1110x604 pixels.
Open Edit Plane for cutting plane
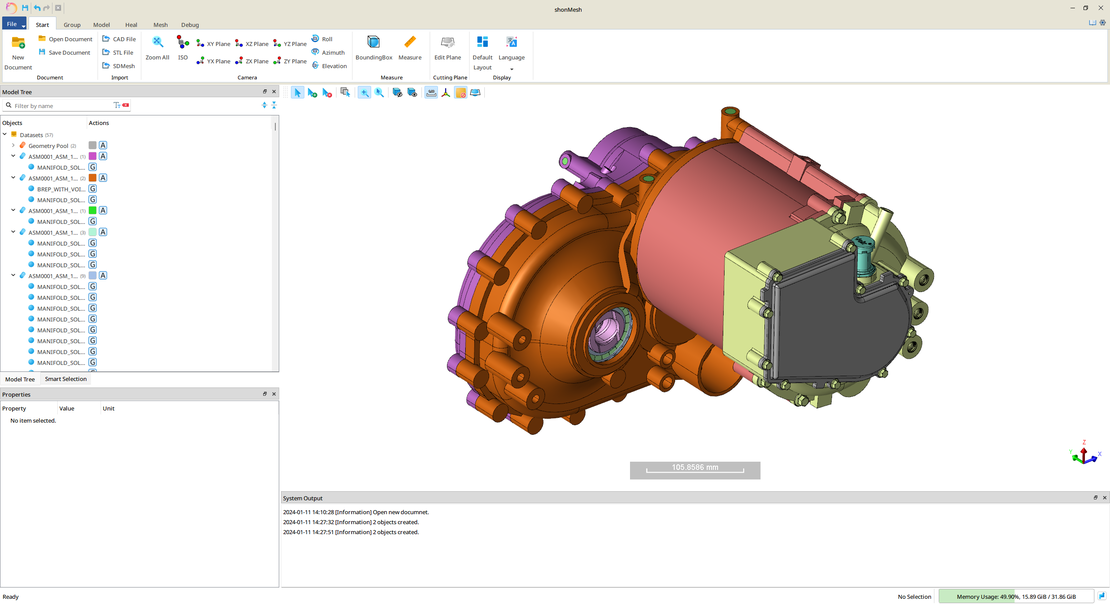(447, 48)
